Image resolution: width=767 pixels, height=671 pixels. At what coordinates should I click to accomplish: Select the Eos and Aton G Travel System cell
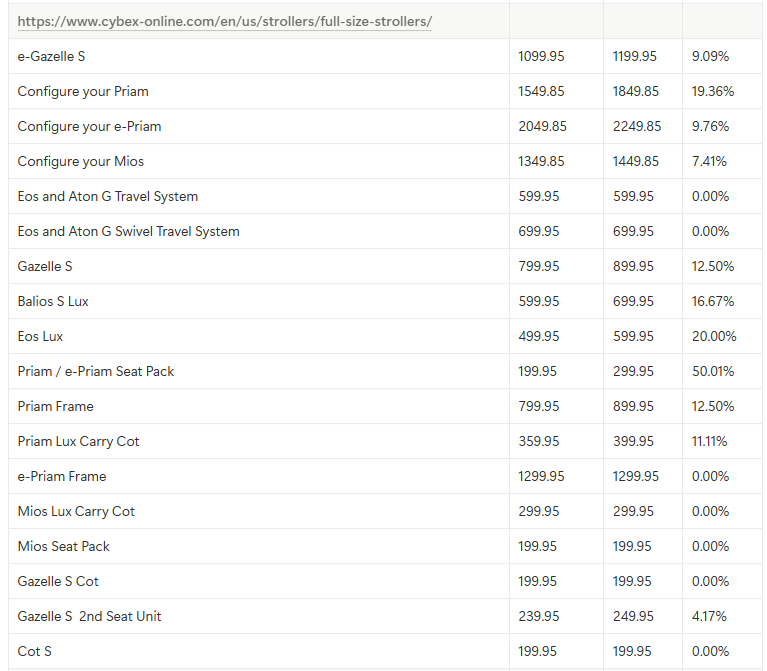[x=259, y=196]
